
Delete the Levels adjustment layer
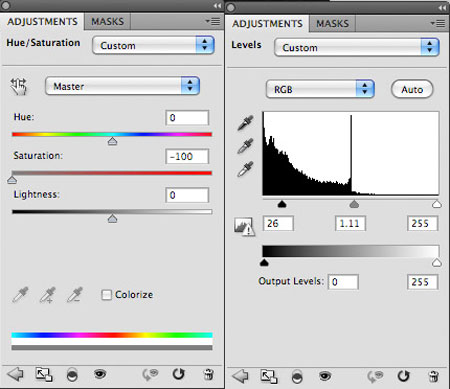pos(433,376)
